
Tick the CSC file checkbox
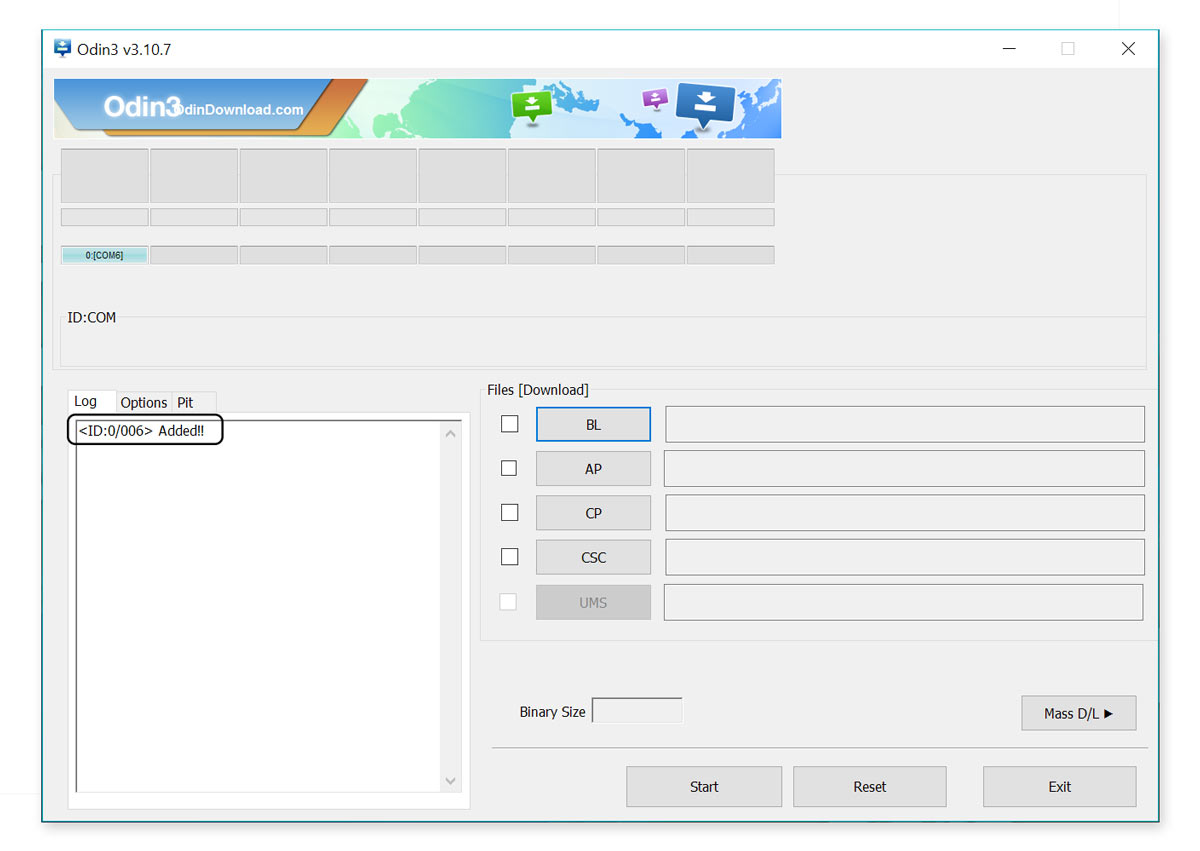509,557
